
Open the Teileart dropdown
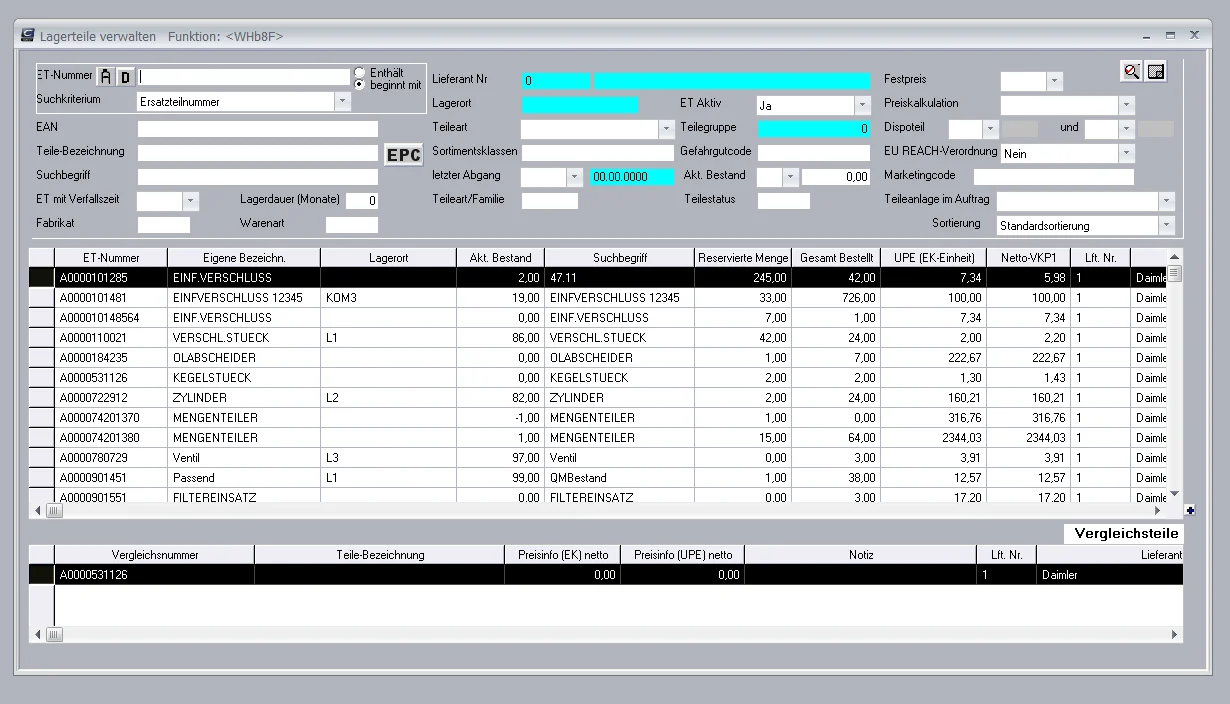tap(667, 129)
